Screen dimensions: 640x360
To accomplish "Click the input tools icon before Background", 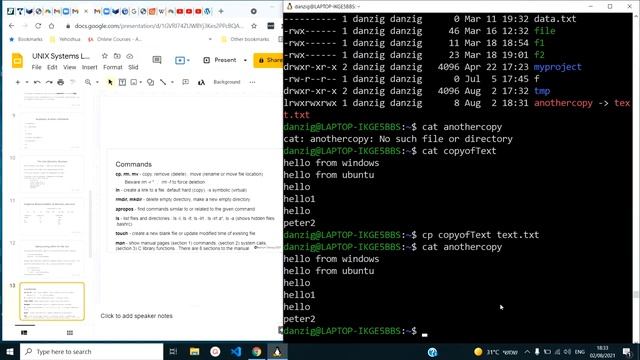I will point(201,82).
